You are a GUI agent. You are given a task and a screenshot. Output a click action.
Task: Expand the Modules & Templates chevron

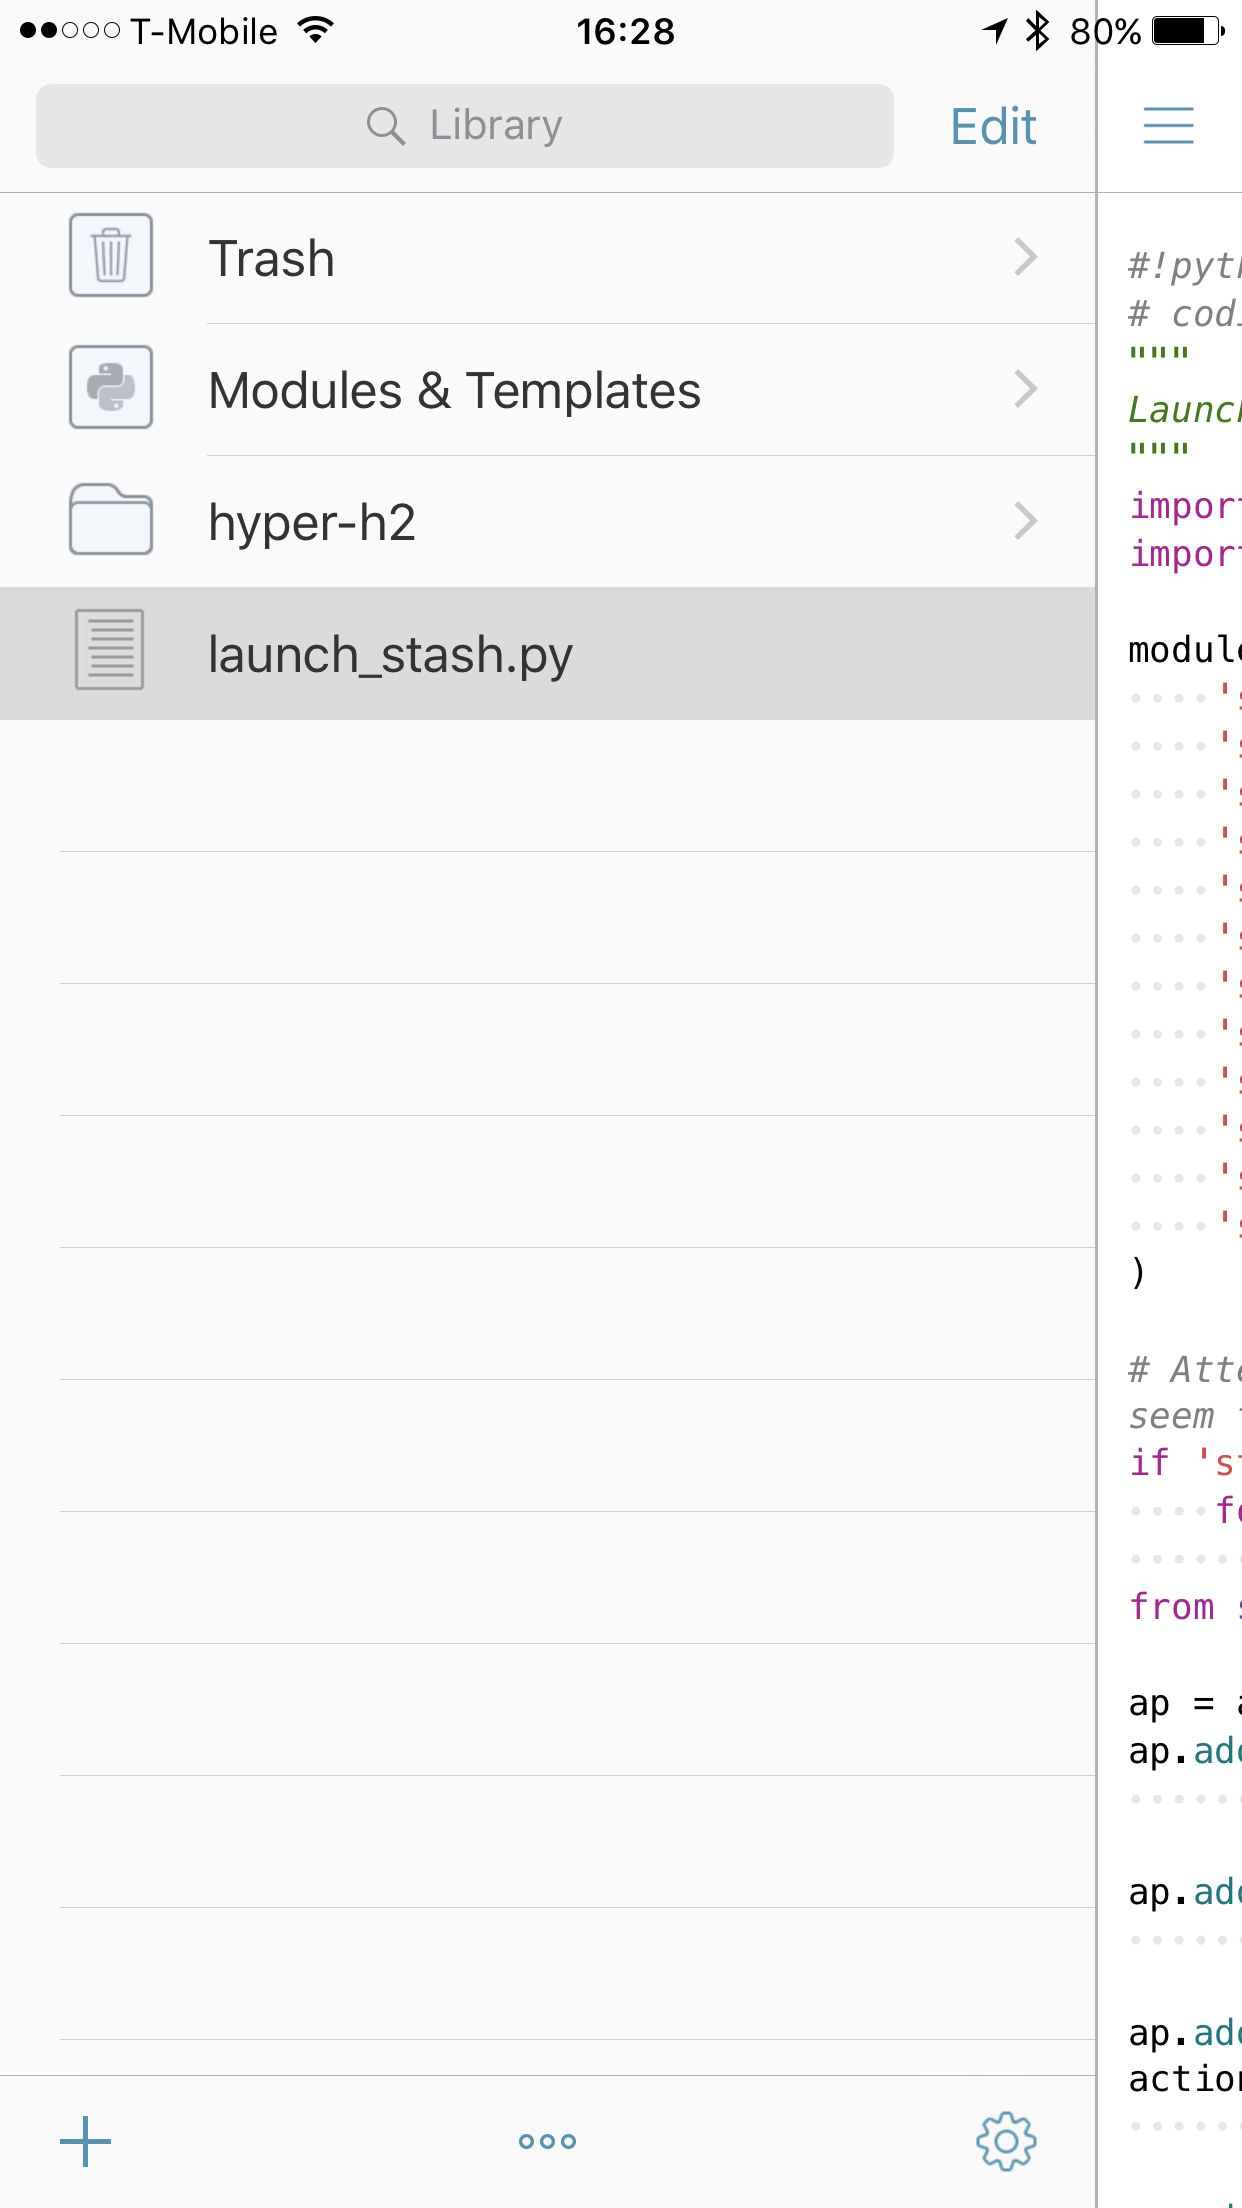(x=1026, y=389)
